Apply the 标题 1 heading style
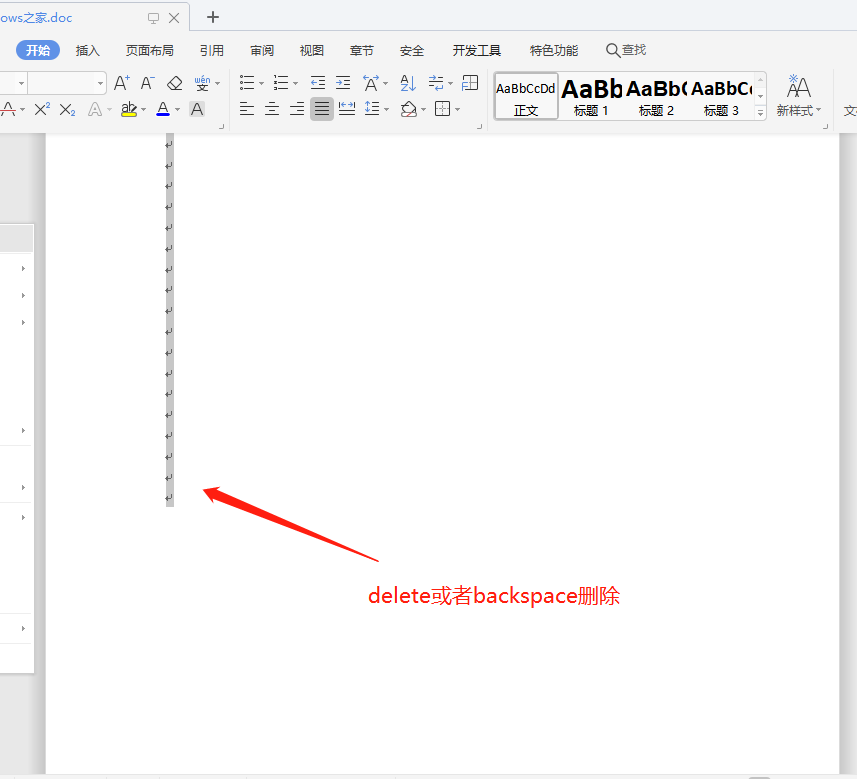Image resolution: width=857 pixels, height=779 pixels. coord(591,96)
